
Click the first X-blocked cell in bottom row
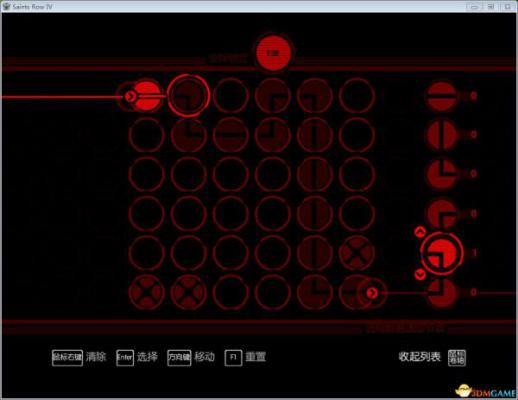tap(147, 292)
